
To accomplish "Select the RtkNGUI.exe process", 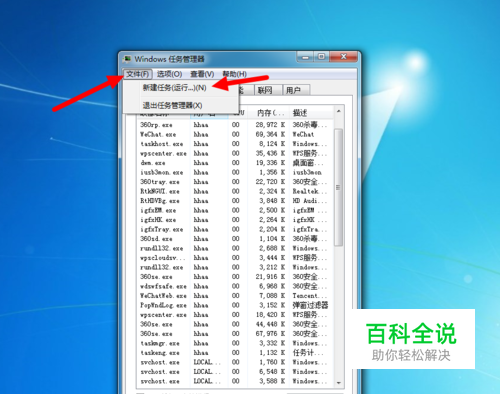I will click(160, 191).
